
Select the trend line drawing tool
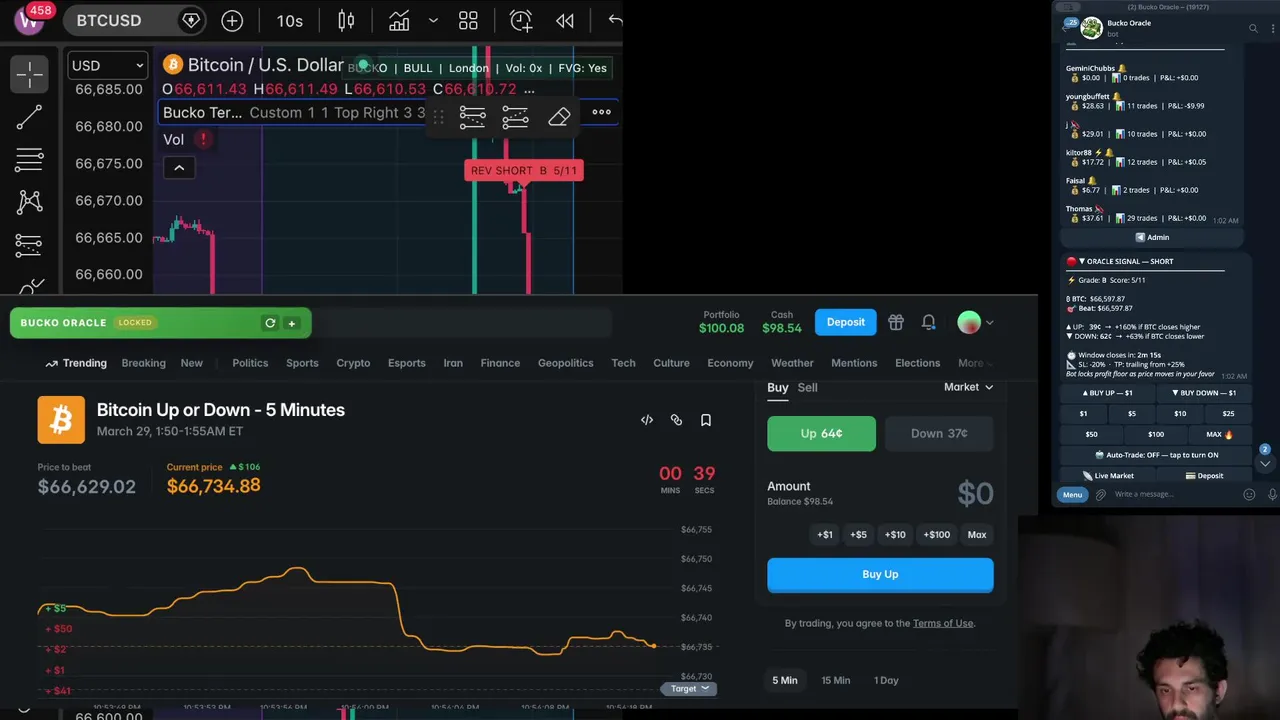(29, 118)
